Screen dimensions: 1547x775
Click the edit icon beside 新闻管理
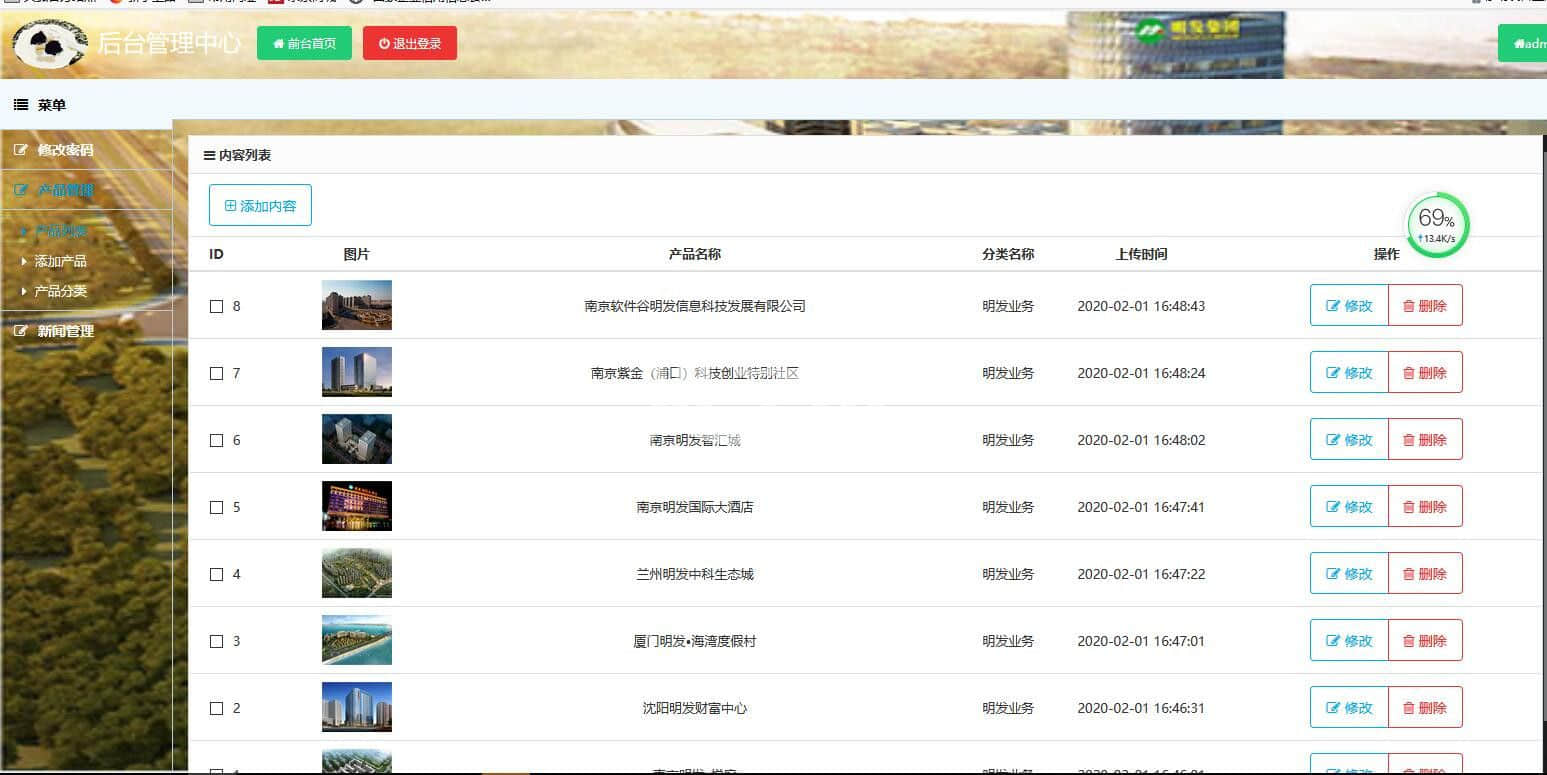[x=21, y=331]
